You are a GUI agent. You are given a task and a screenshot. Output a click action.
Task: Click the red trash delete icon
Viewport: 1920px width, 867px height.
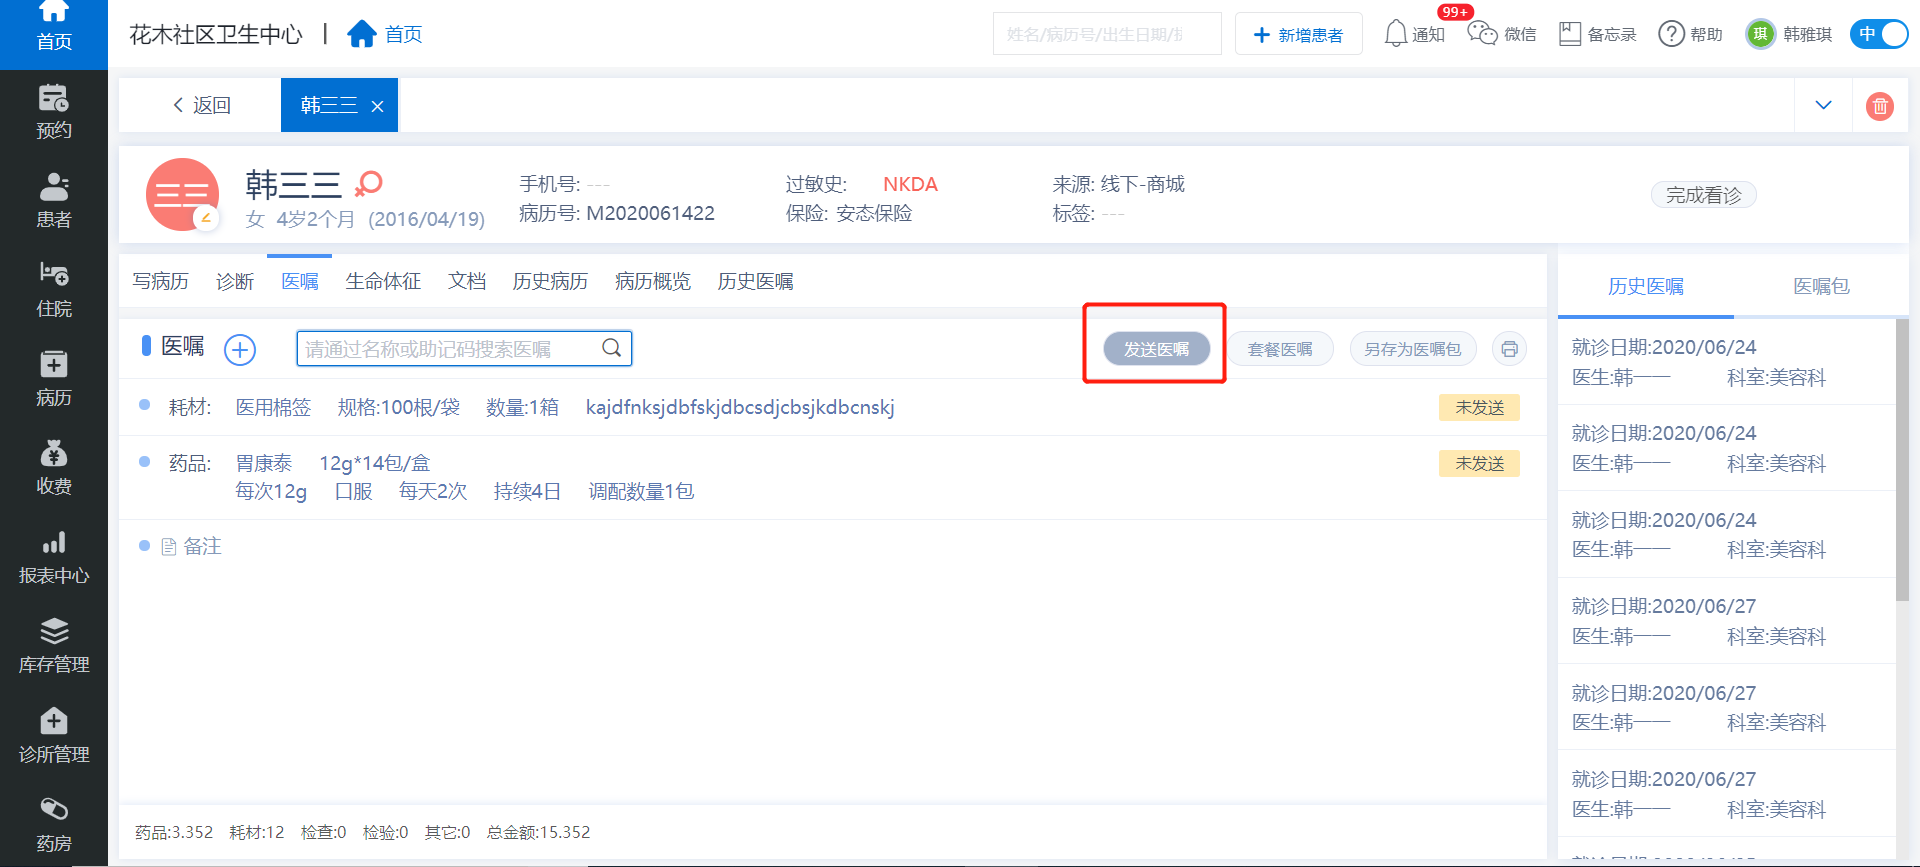click(x=1880, y=106)
